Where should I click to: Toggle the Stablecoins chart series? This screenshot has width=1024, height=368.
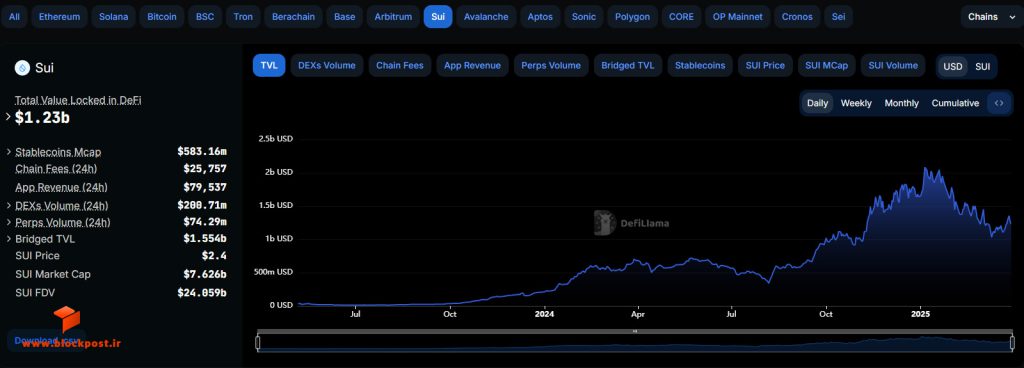[x=700, y=65]
